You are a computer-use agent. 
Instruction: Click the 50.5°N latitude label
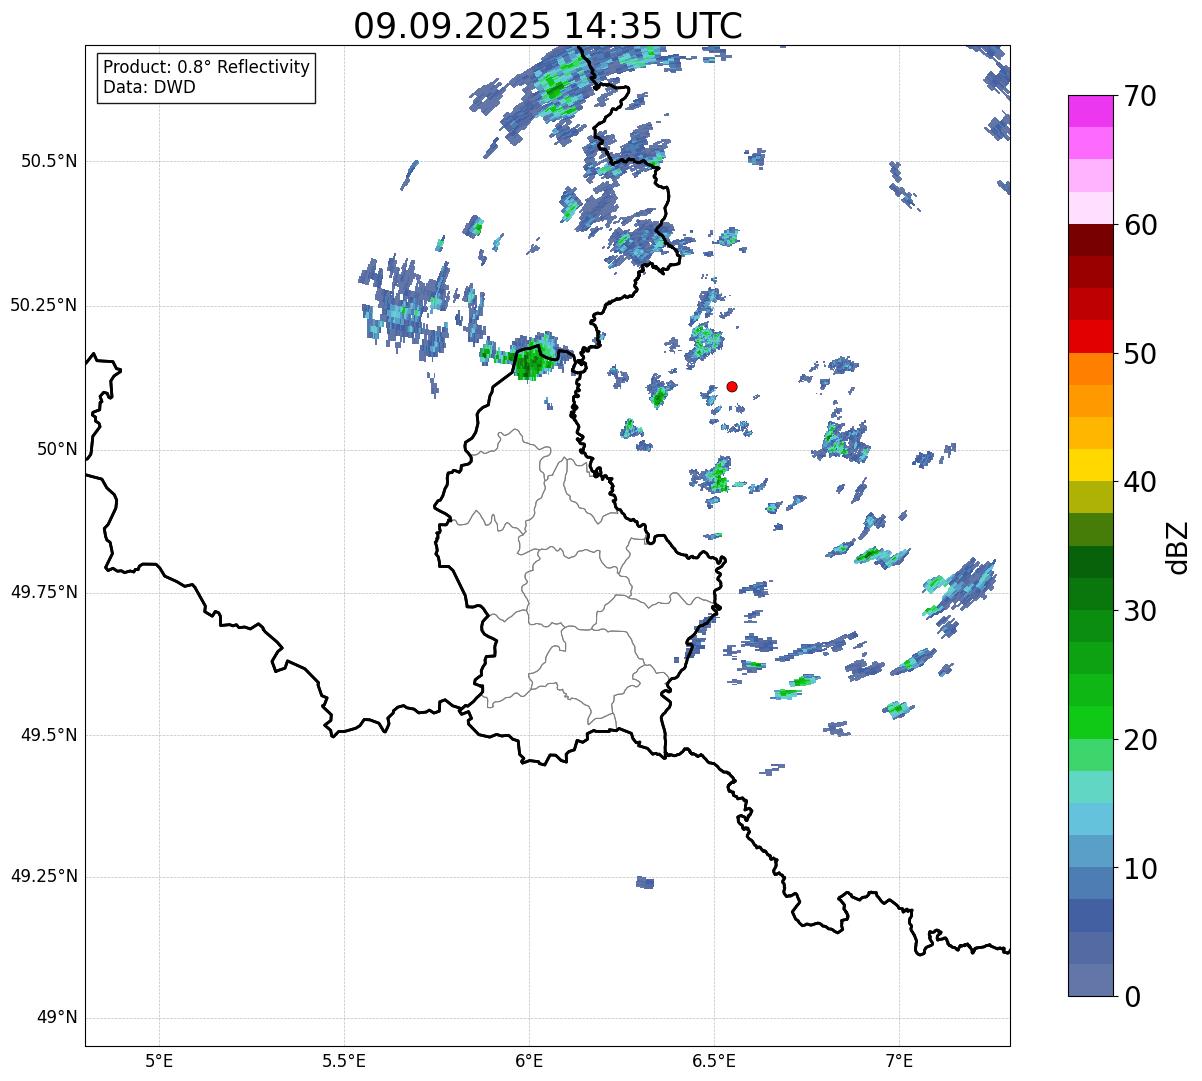(48, 161)
